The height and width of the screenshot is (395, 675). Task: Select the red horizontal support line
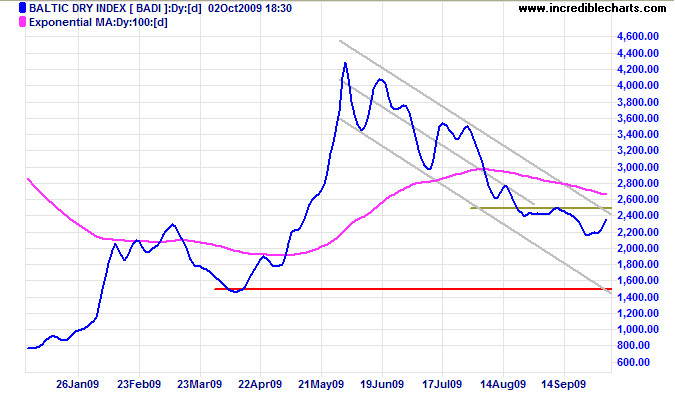coord(413,289)
